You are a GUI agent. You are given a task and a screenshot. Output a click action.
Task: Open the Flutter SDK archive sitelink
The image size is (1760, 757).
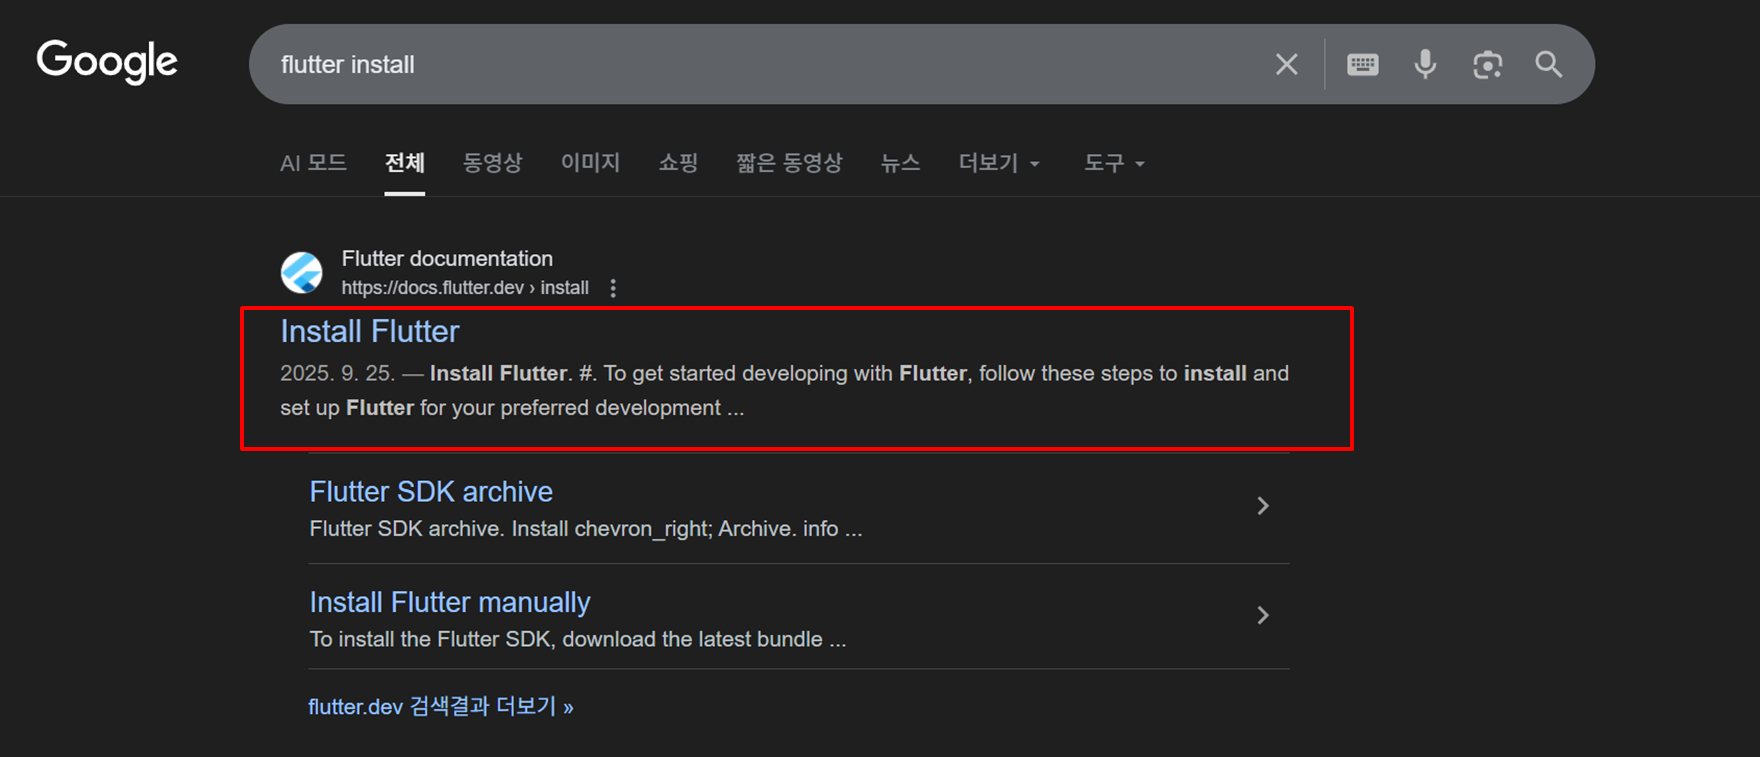coord(431,491)
